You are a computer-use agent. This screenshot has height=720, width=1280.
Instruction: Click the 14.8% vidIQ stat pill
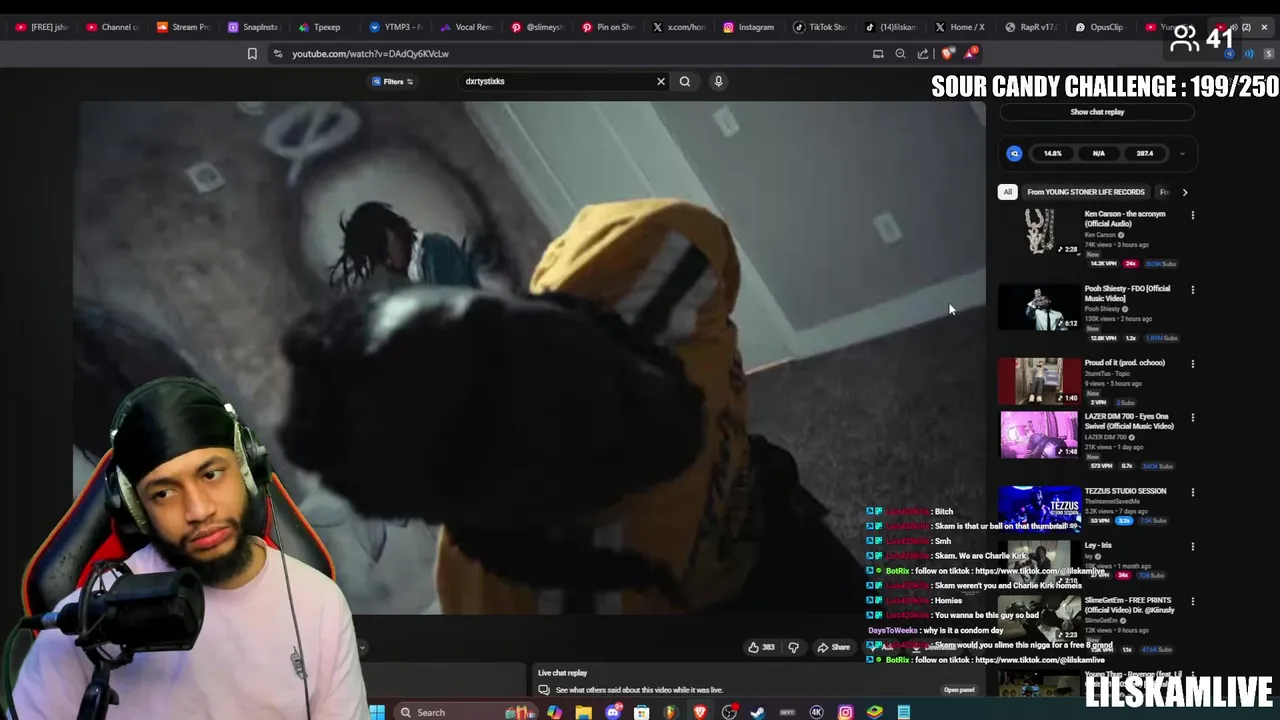coord(1053,154)
